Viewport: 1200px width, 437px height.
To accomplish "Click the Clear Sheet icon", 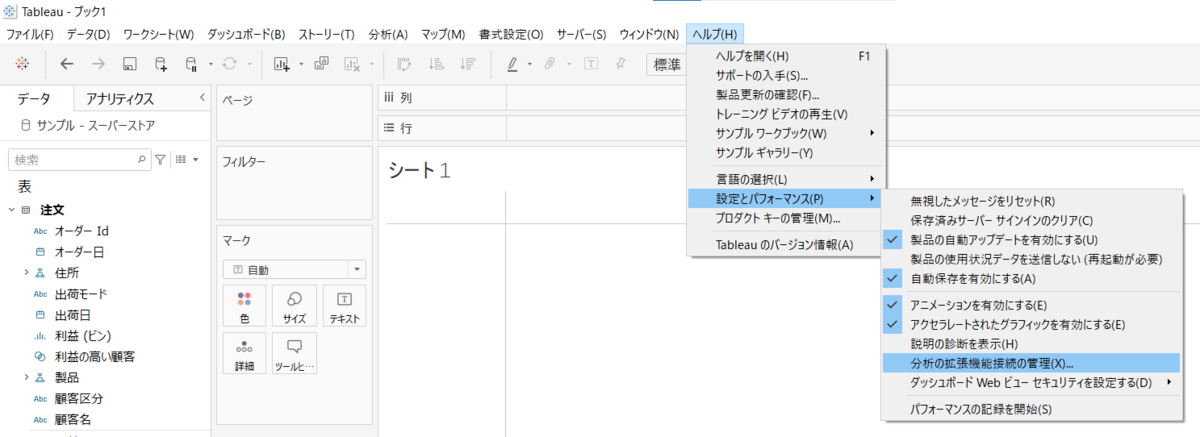I will tap(352, 64).
